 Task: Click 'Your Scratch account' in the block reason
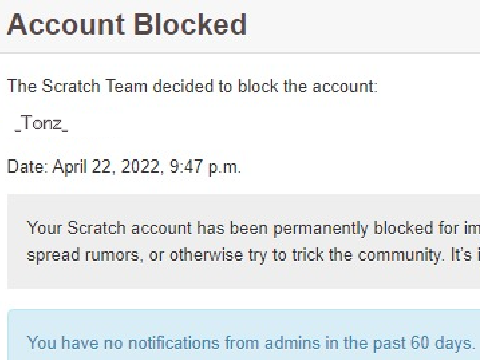pos(109,228)
